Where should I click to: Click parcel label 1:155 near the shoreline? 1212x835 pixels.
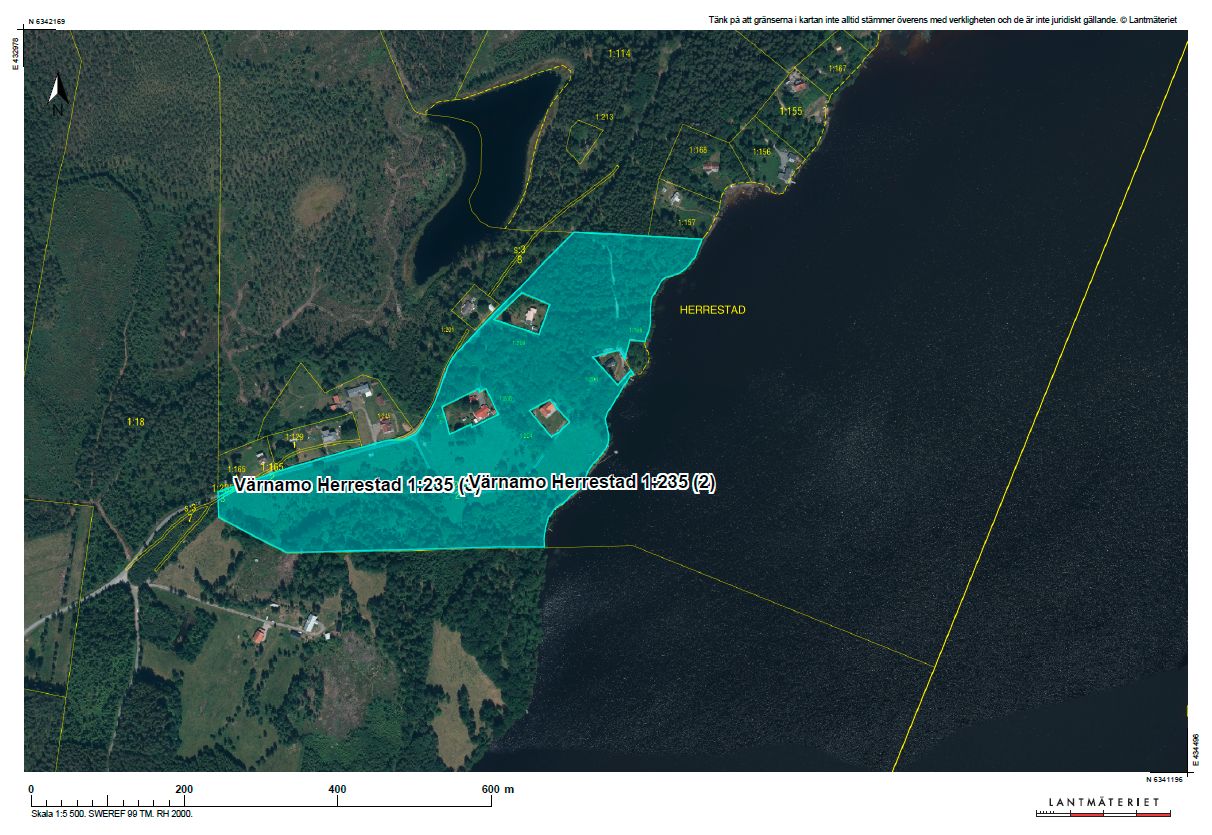coord(791,111)
